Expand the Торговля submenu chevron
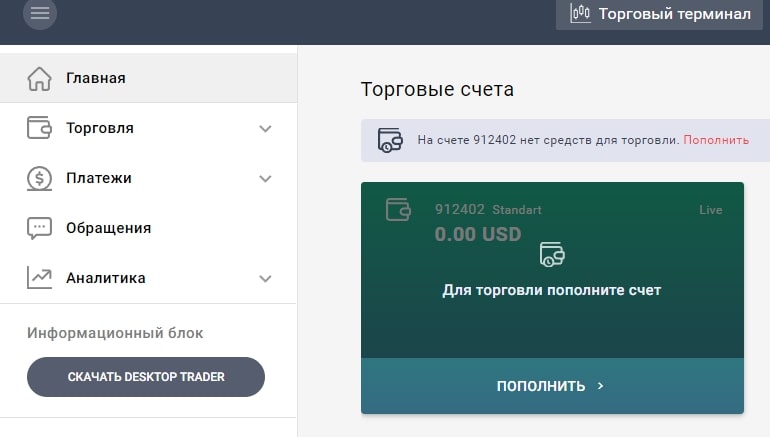 265,128
